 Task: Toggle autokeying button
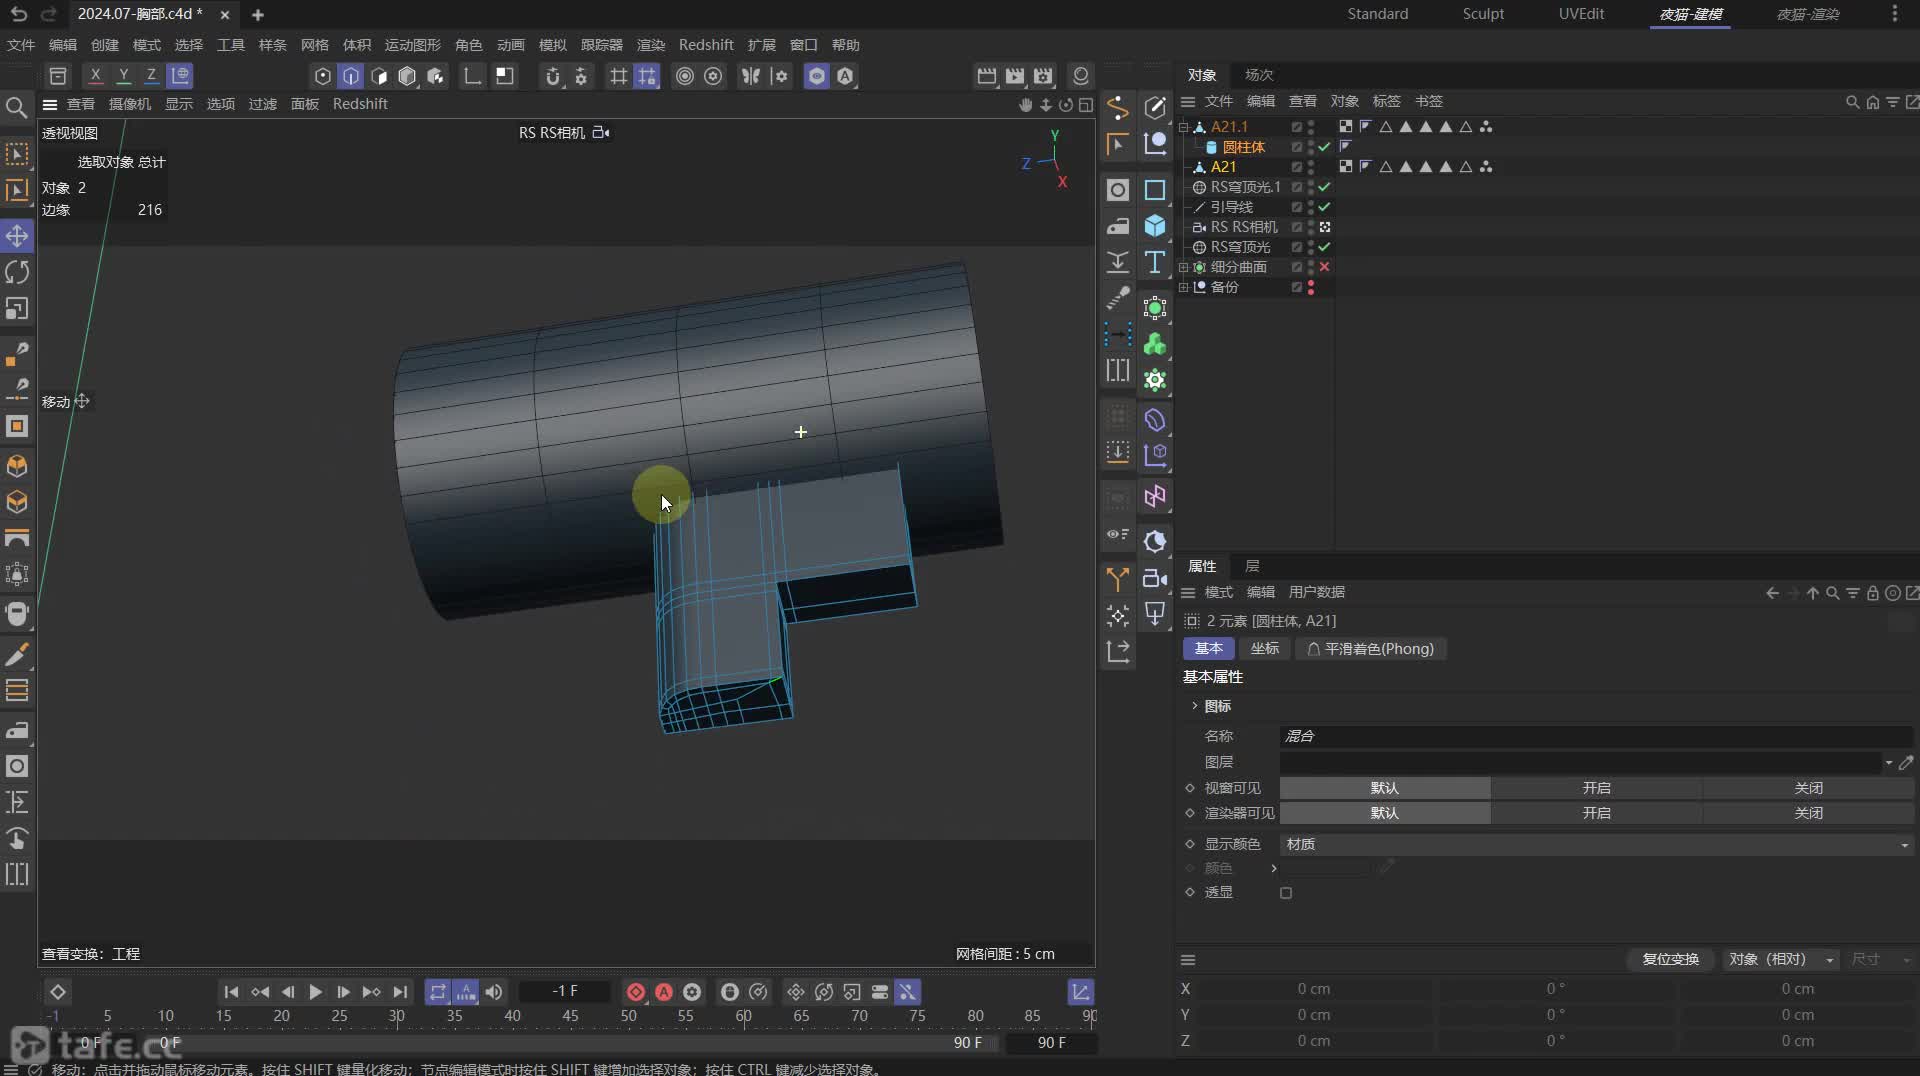[664, 992]
